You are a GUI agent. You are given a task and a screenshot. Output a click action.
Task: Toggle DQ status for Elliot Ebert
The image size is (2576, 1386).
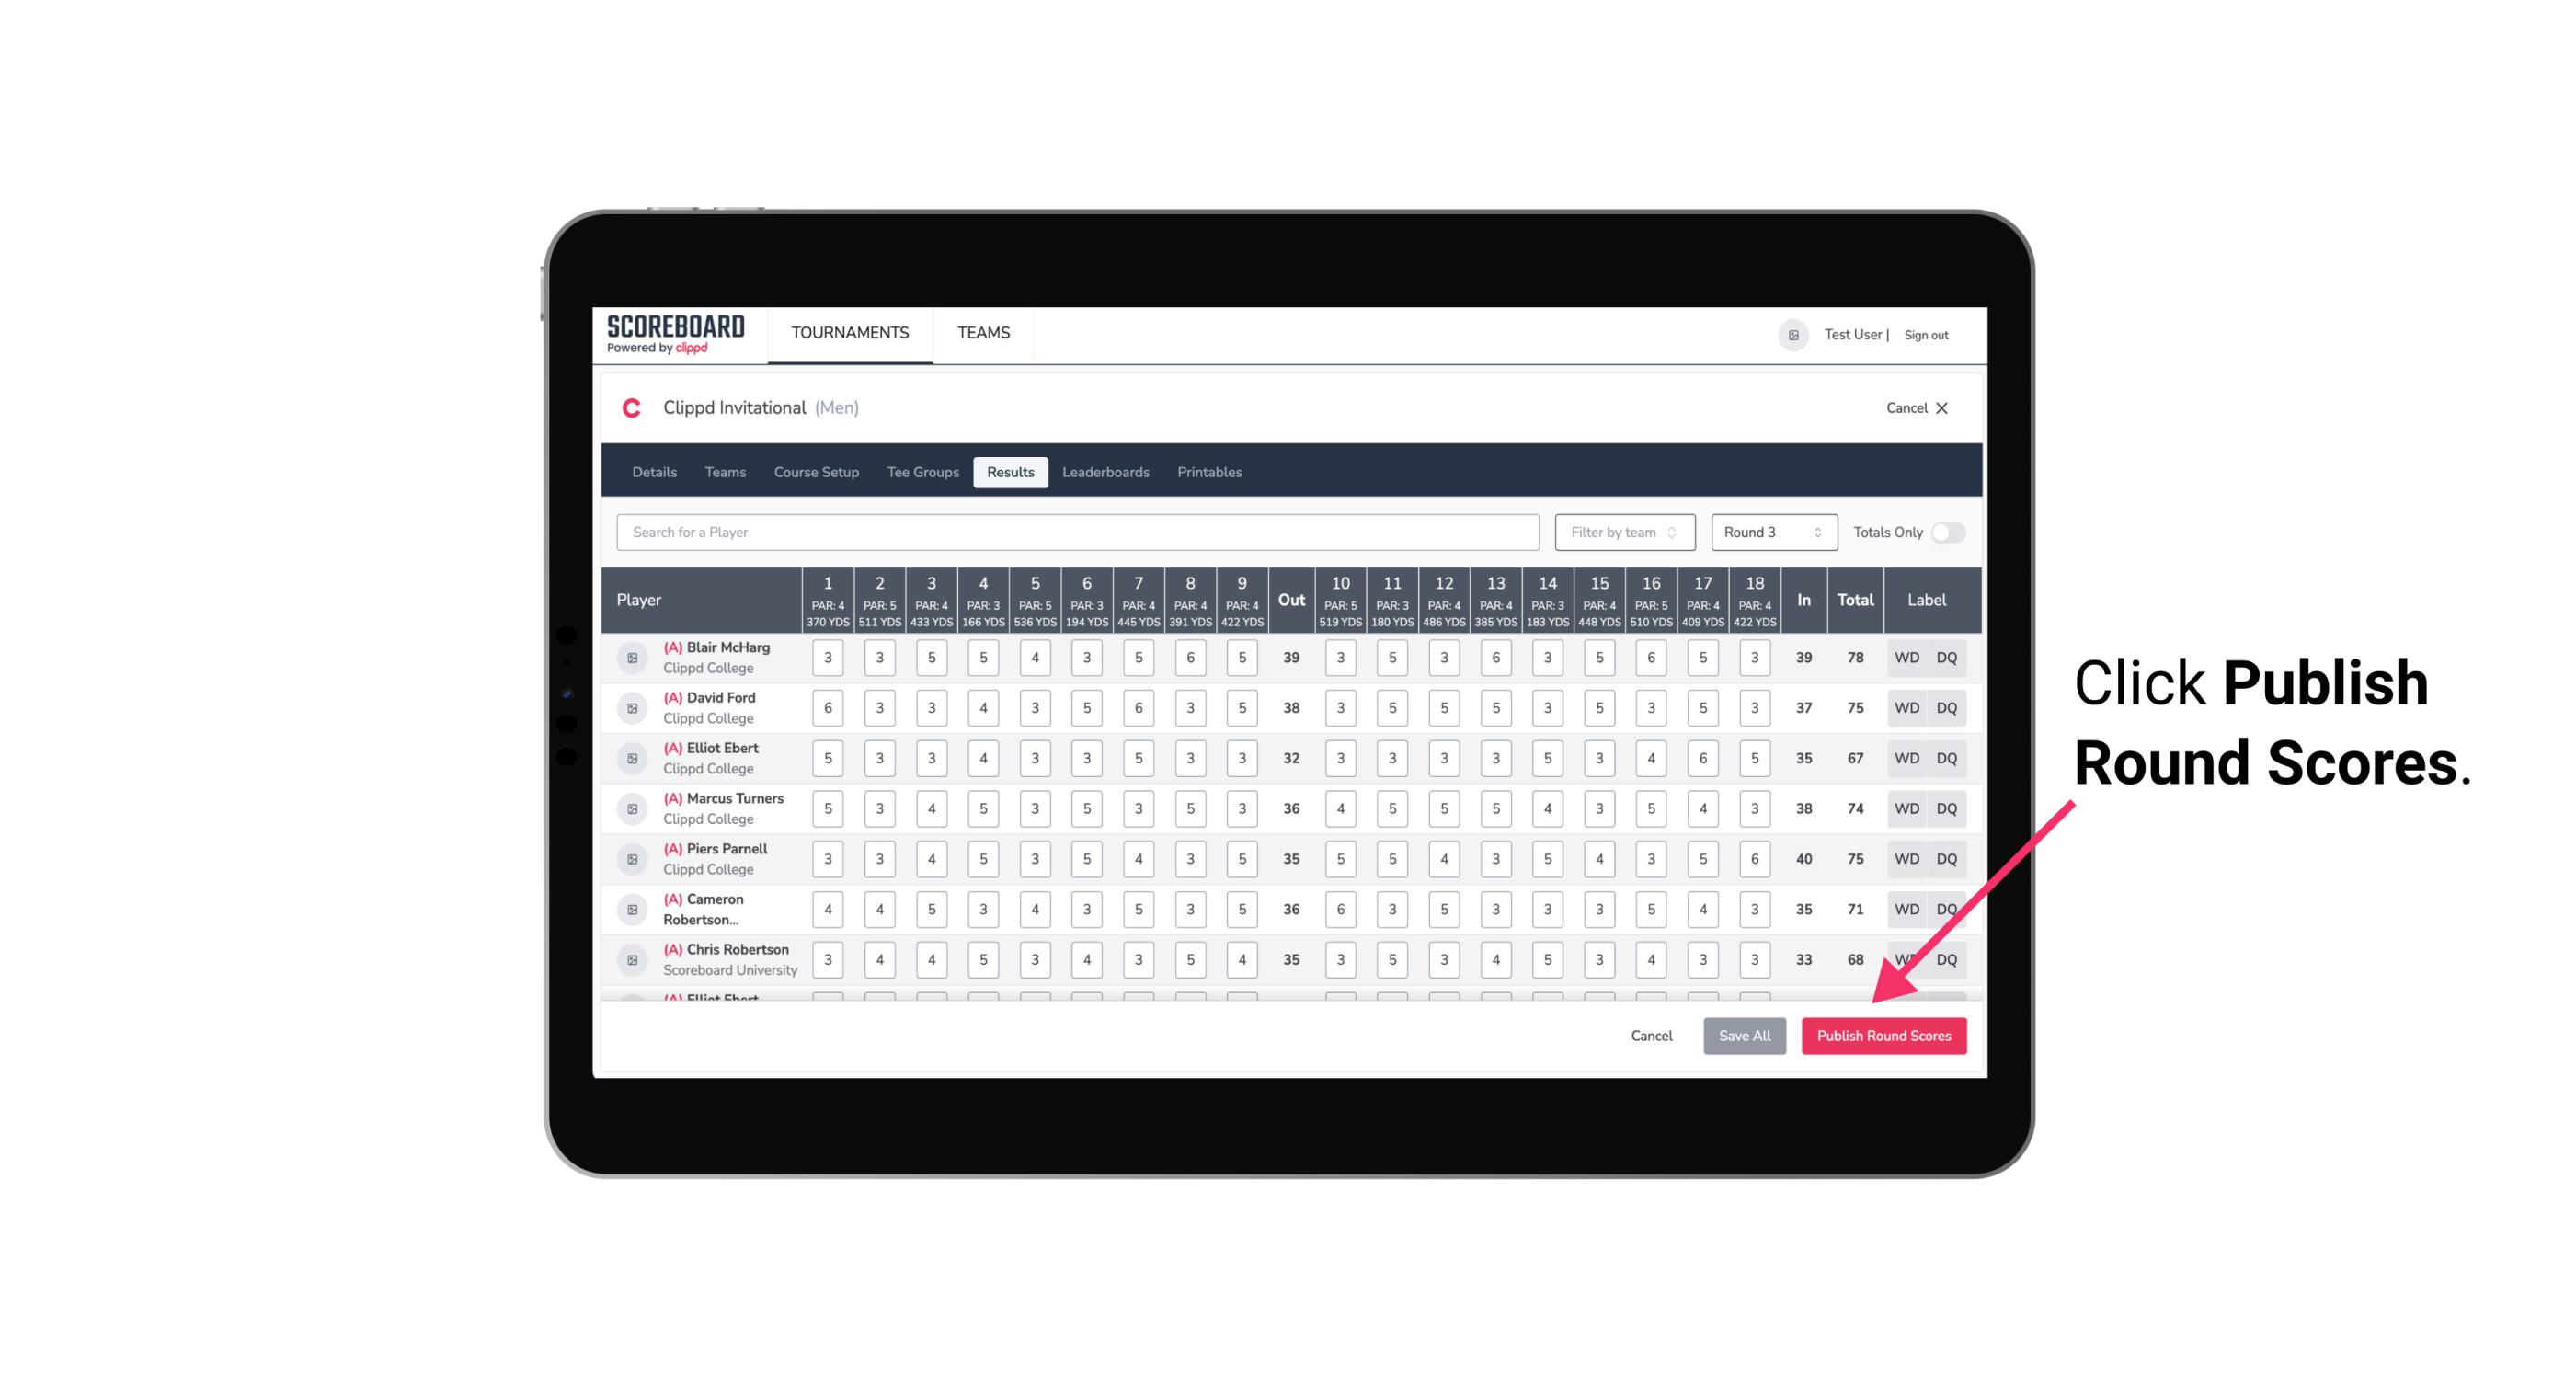point(1948,758)
